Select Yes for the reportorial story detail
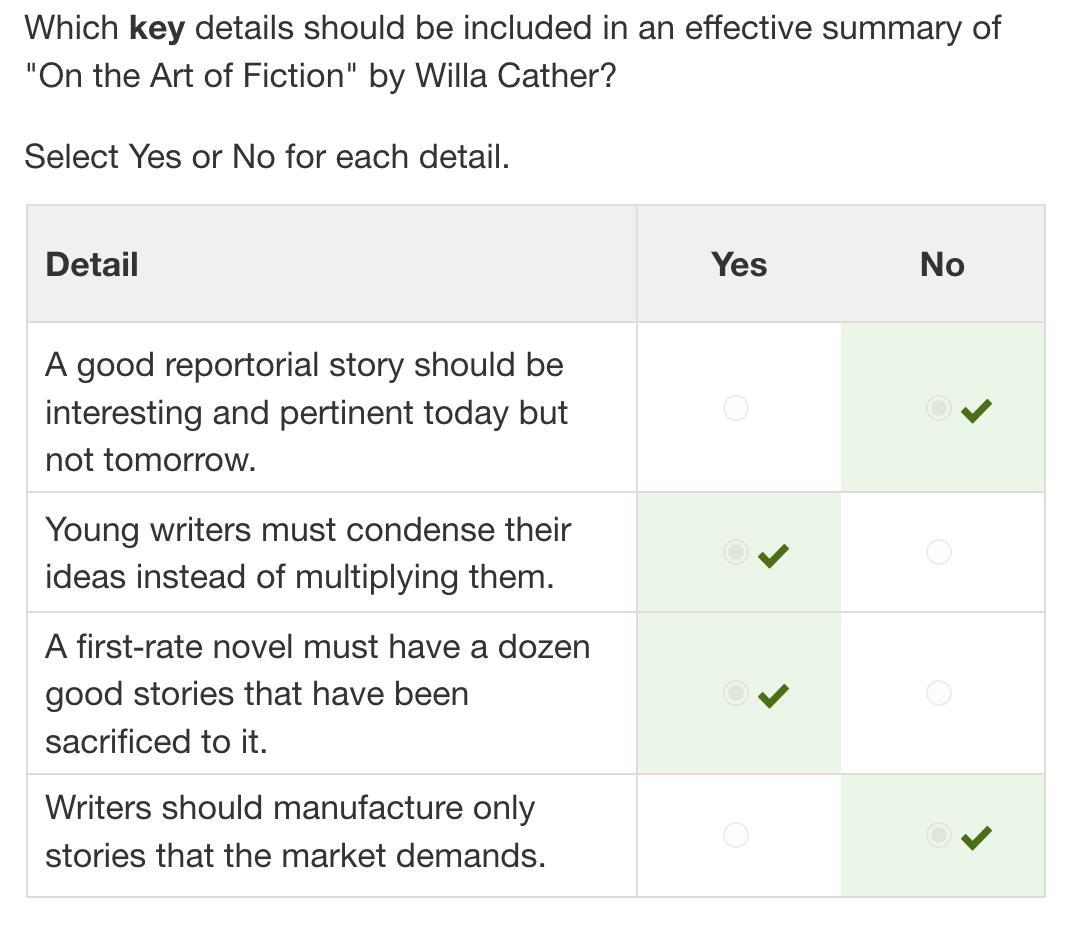The image size is (1070, 930). pyautogui.click(x=735, y=408)
